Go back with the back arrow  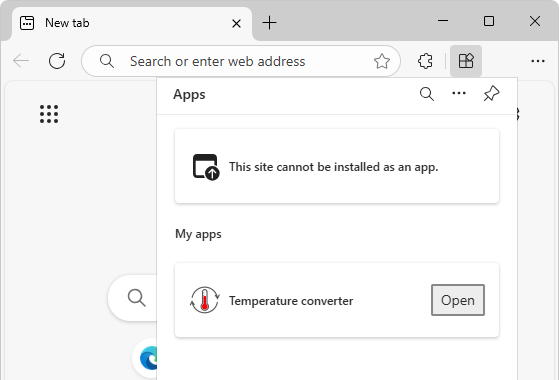tap(21, 61)
